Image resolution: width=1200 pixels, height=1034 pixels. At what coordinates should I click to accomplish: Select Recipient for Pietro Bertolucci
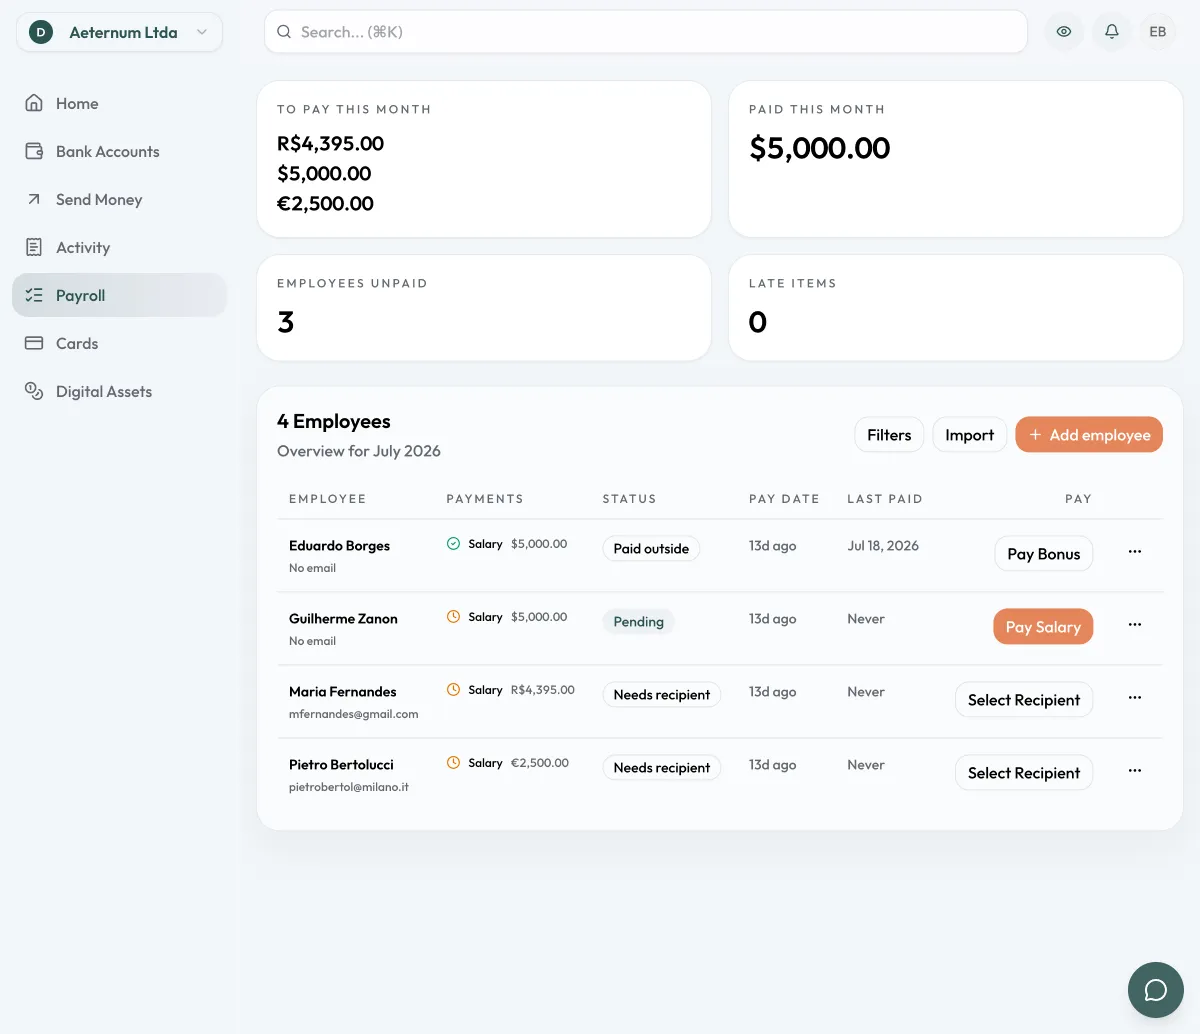click(x=1024, y=773)
